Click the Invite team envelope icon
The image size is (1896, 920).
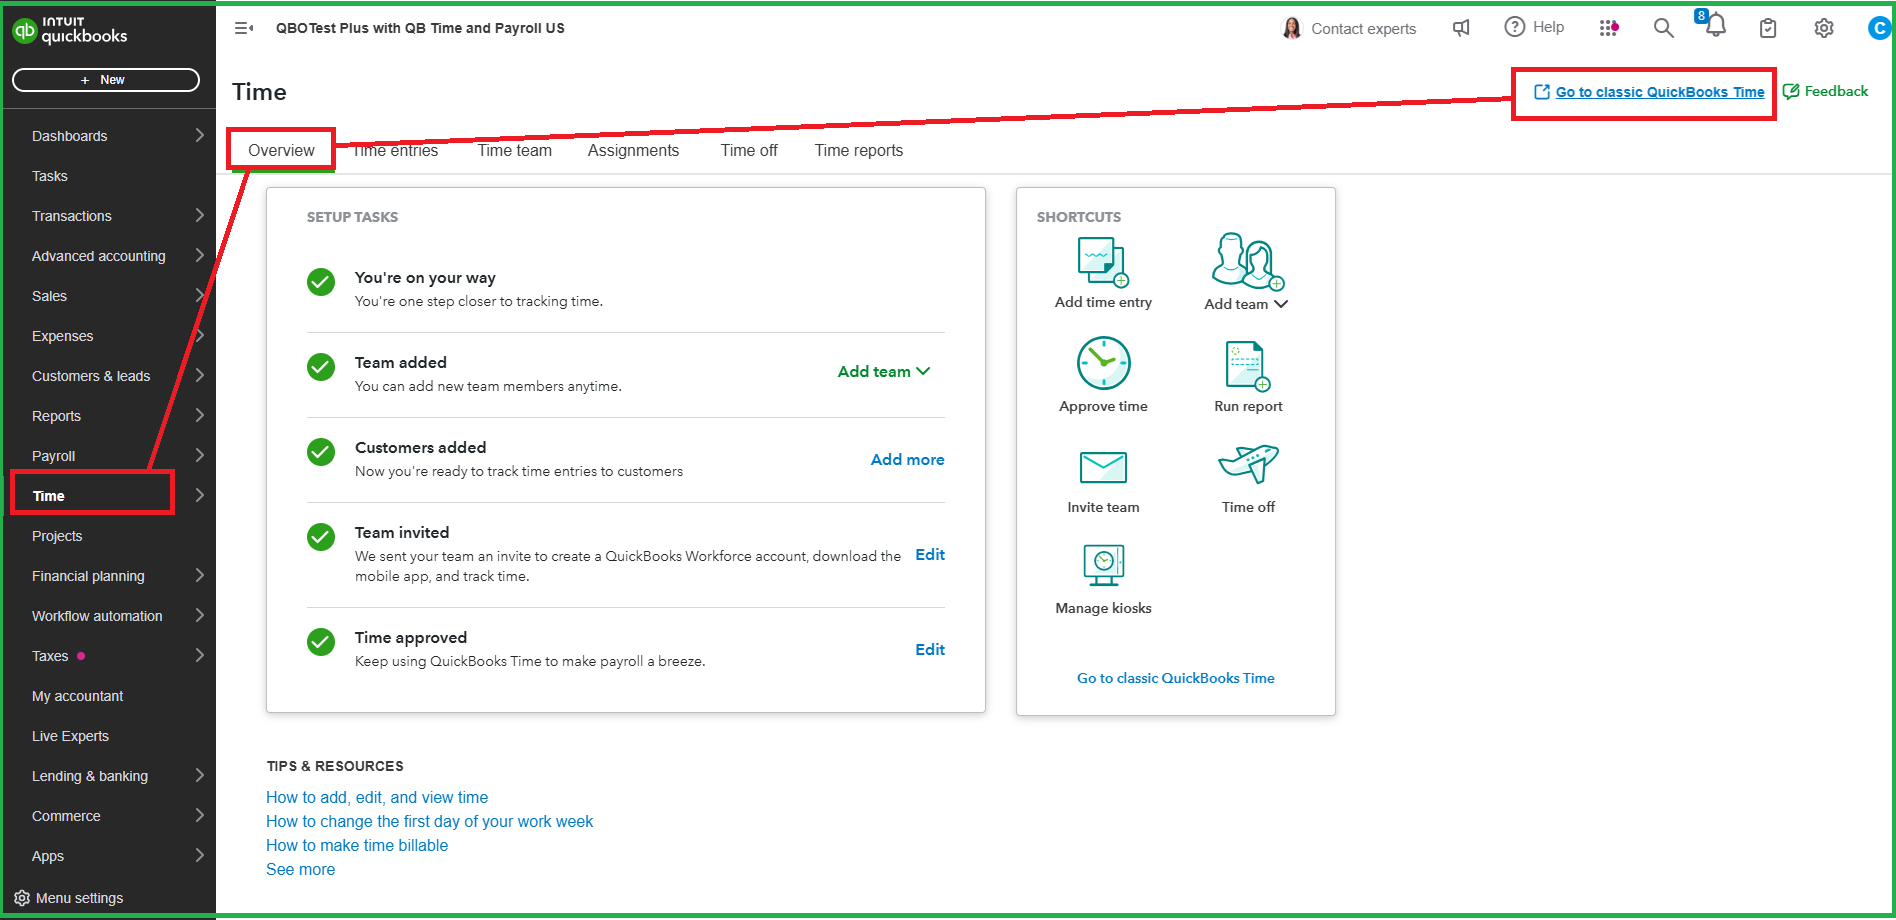tap(1103, 467)
